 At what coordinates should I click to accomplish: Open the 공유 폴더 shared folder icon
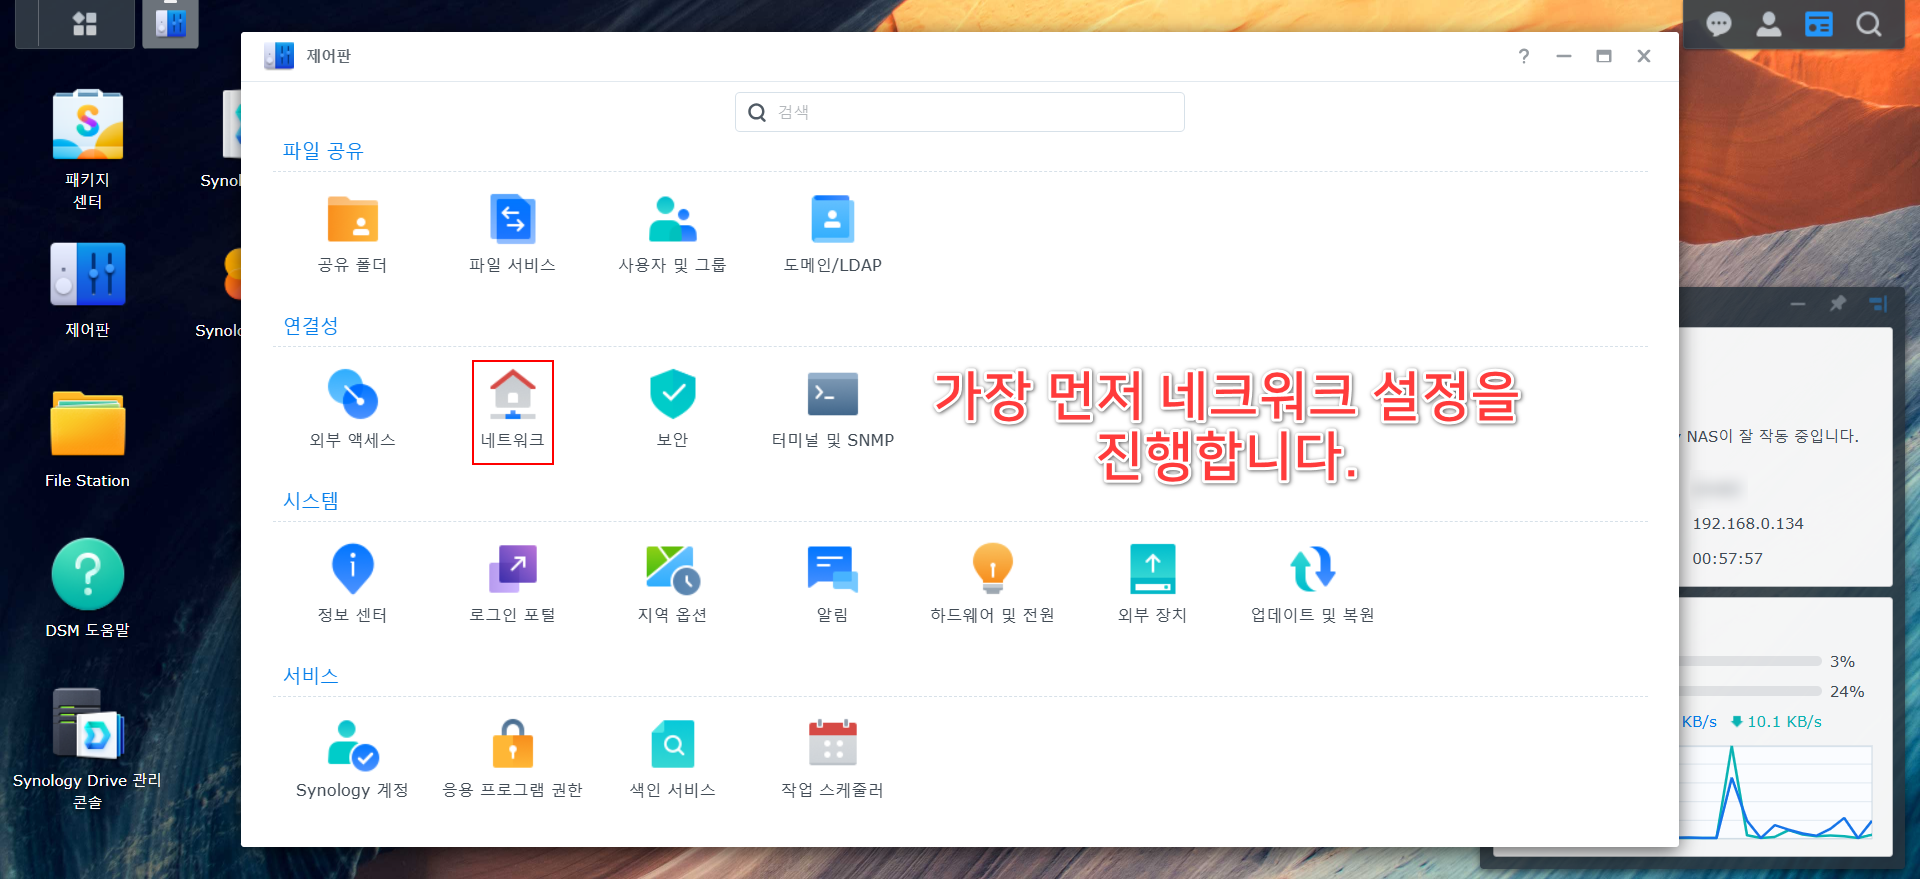click(352, 236)
